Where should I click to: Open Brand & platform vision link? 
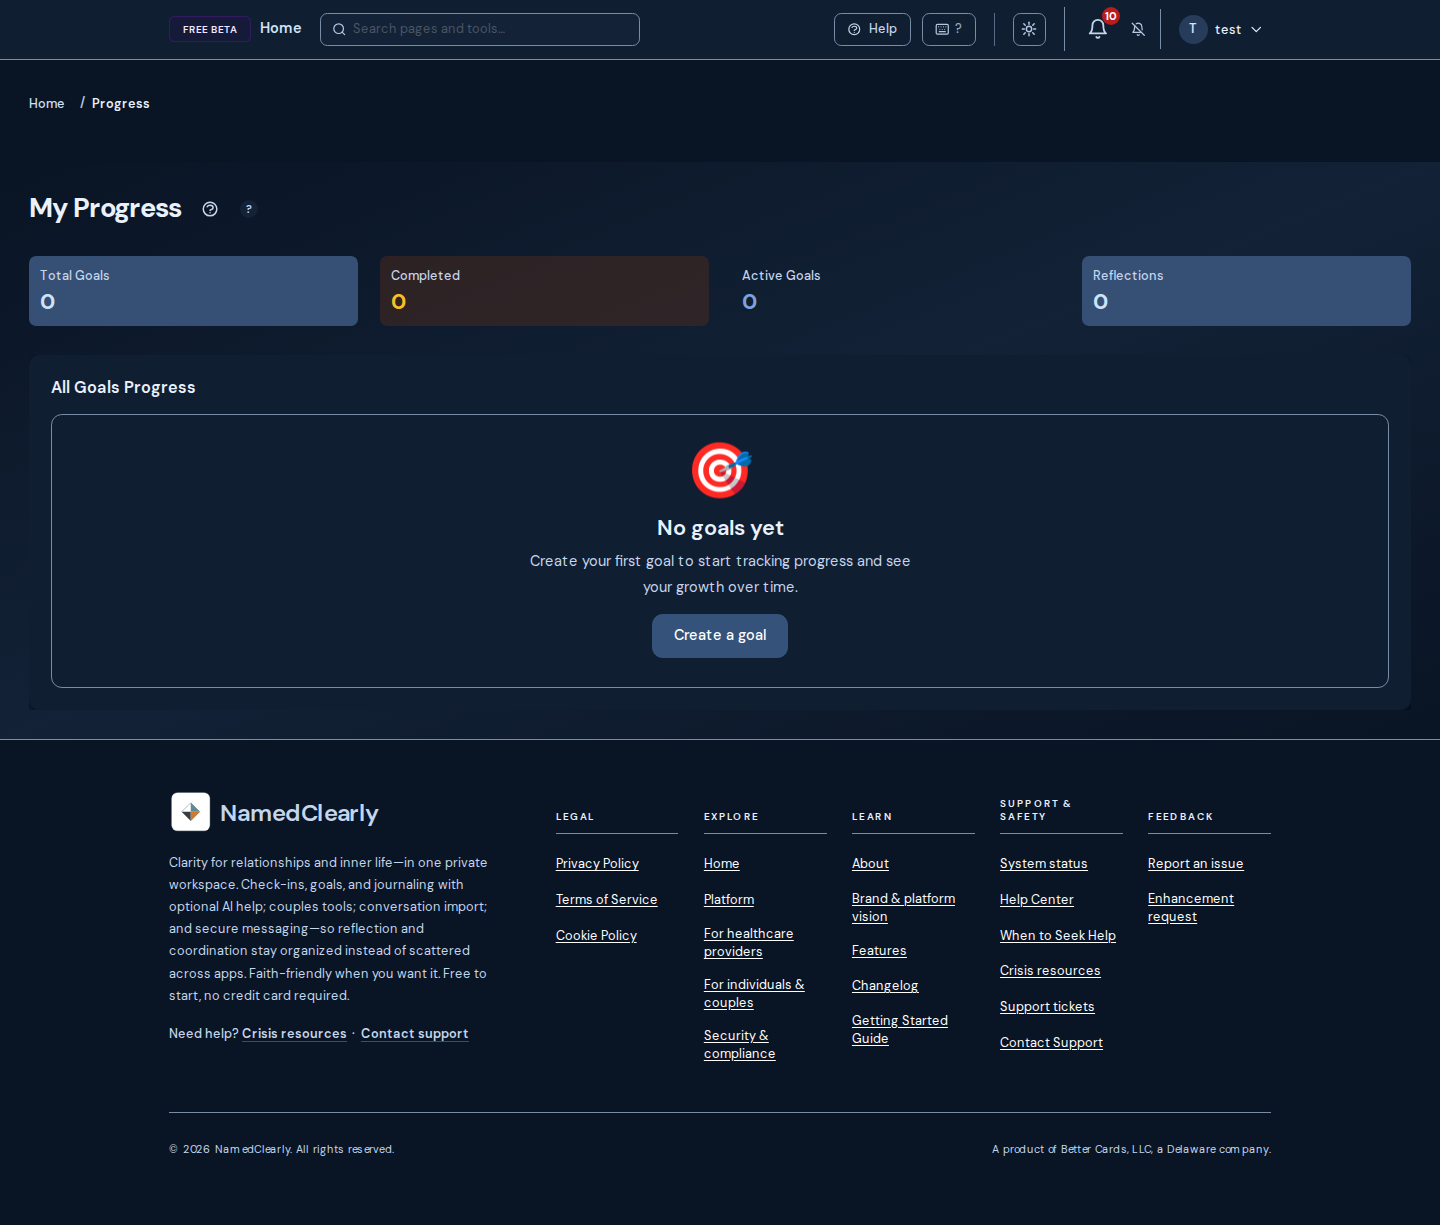point(903,907)
